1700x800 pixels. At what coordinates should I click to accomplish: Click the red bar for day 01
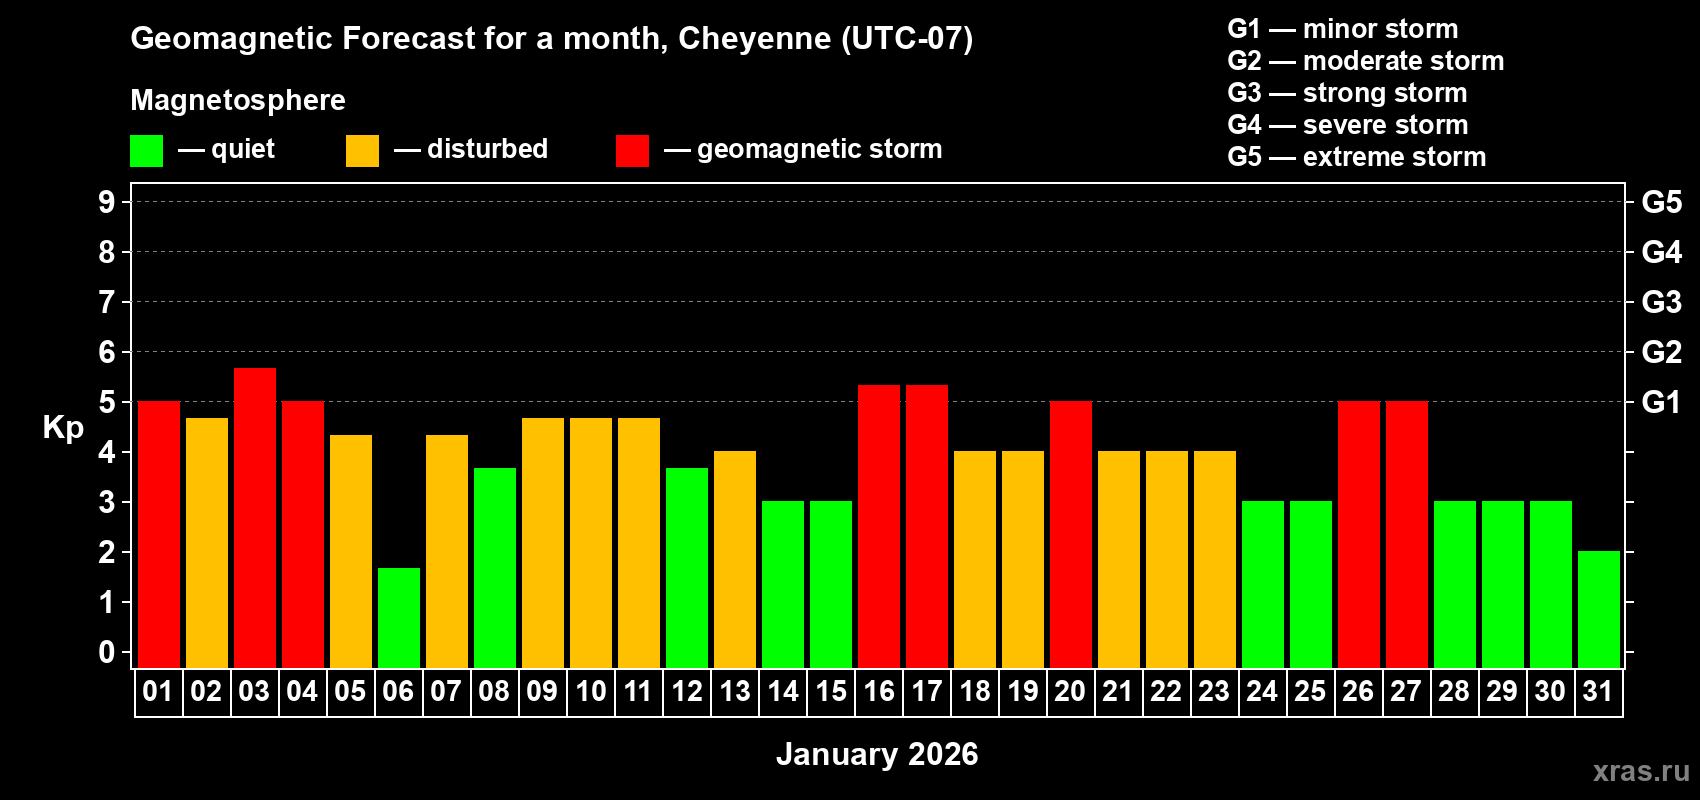click(159, 534)
